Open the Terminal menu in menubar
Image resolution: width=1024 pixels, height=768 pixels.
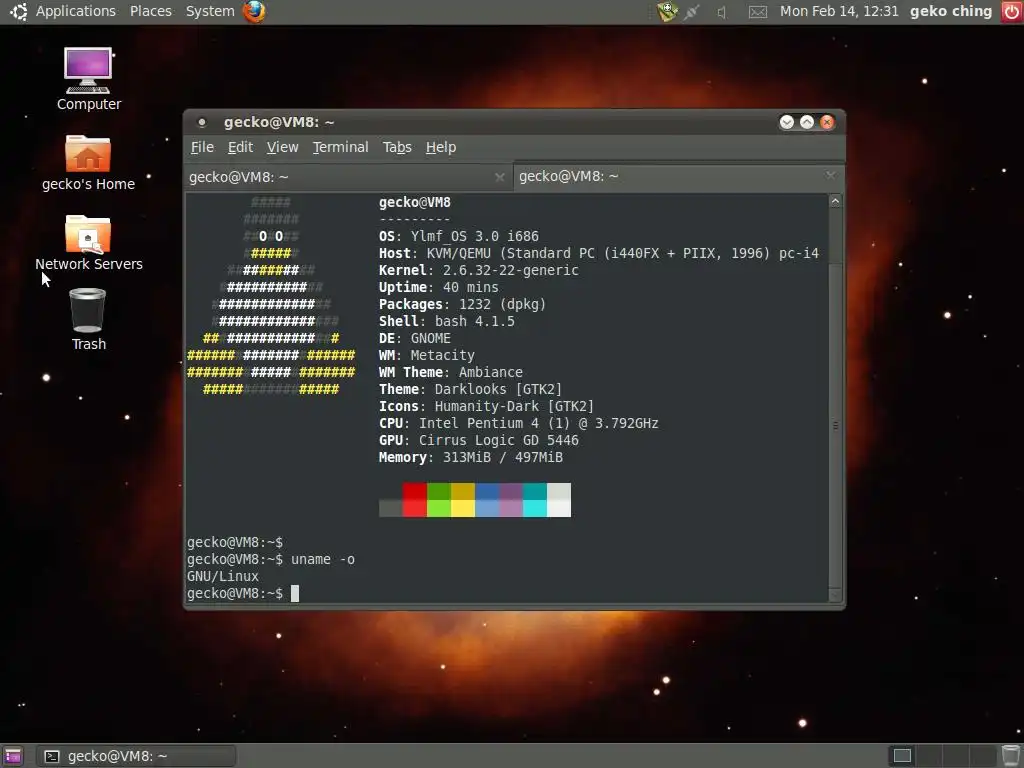(340, 147)
